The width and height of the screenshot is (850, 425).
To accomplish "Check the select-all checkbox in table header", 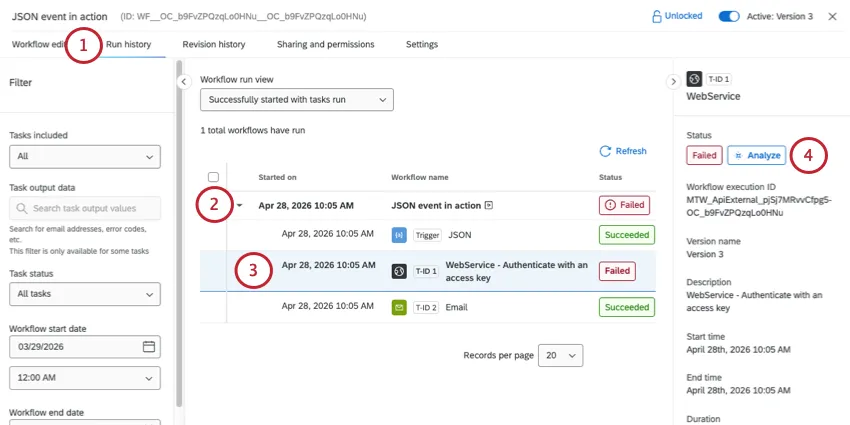I will [x=213, y=177].
